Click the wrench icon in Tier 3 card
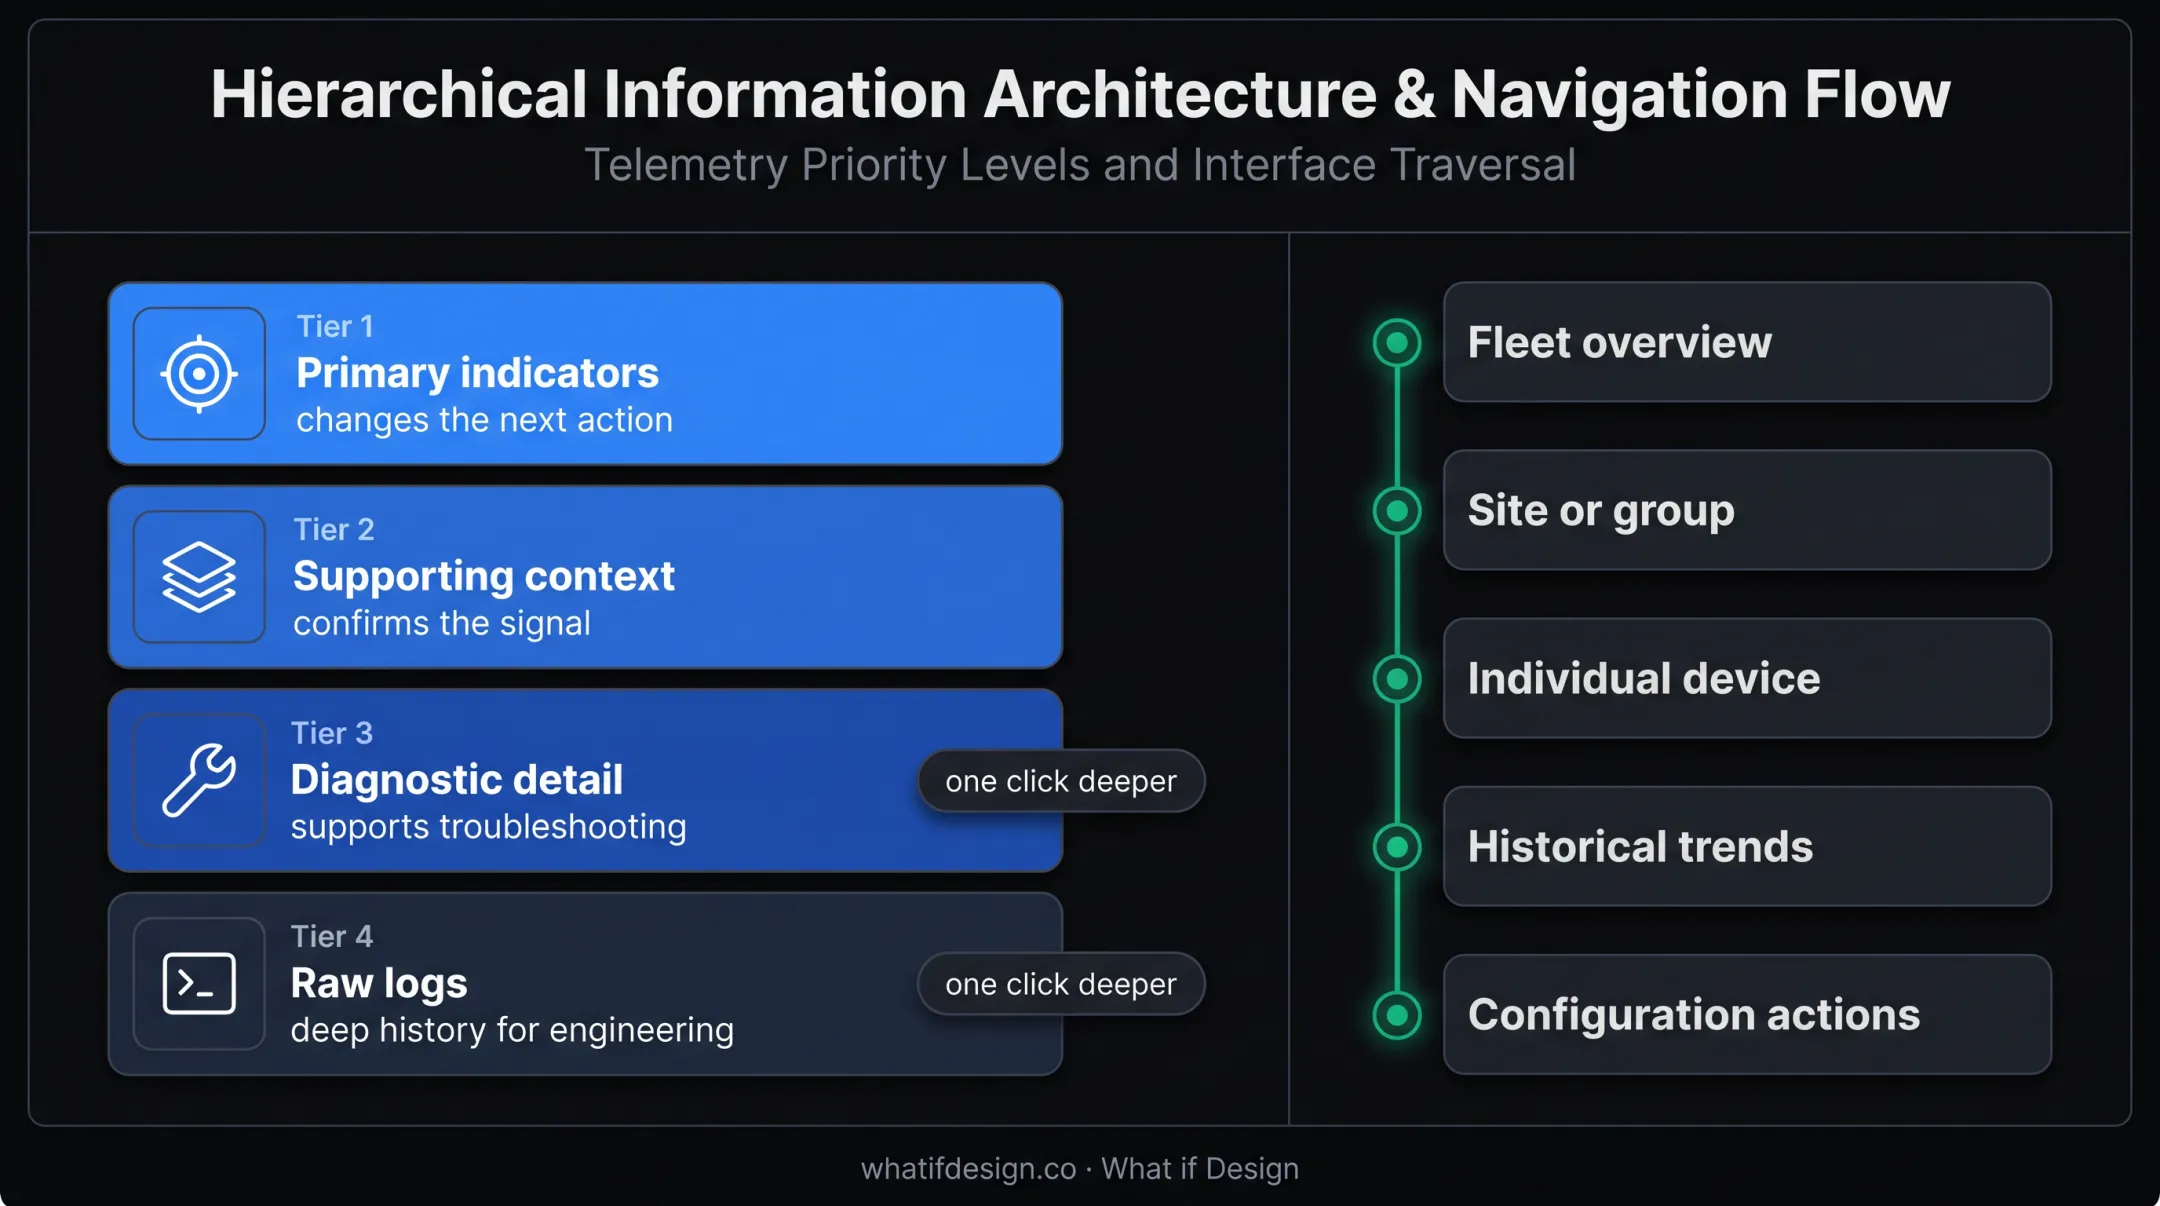This screenshot has width=2160, height=1206. 199,780
